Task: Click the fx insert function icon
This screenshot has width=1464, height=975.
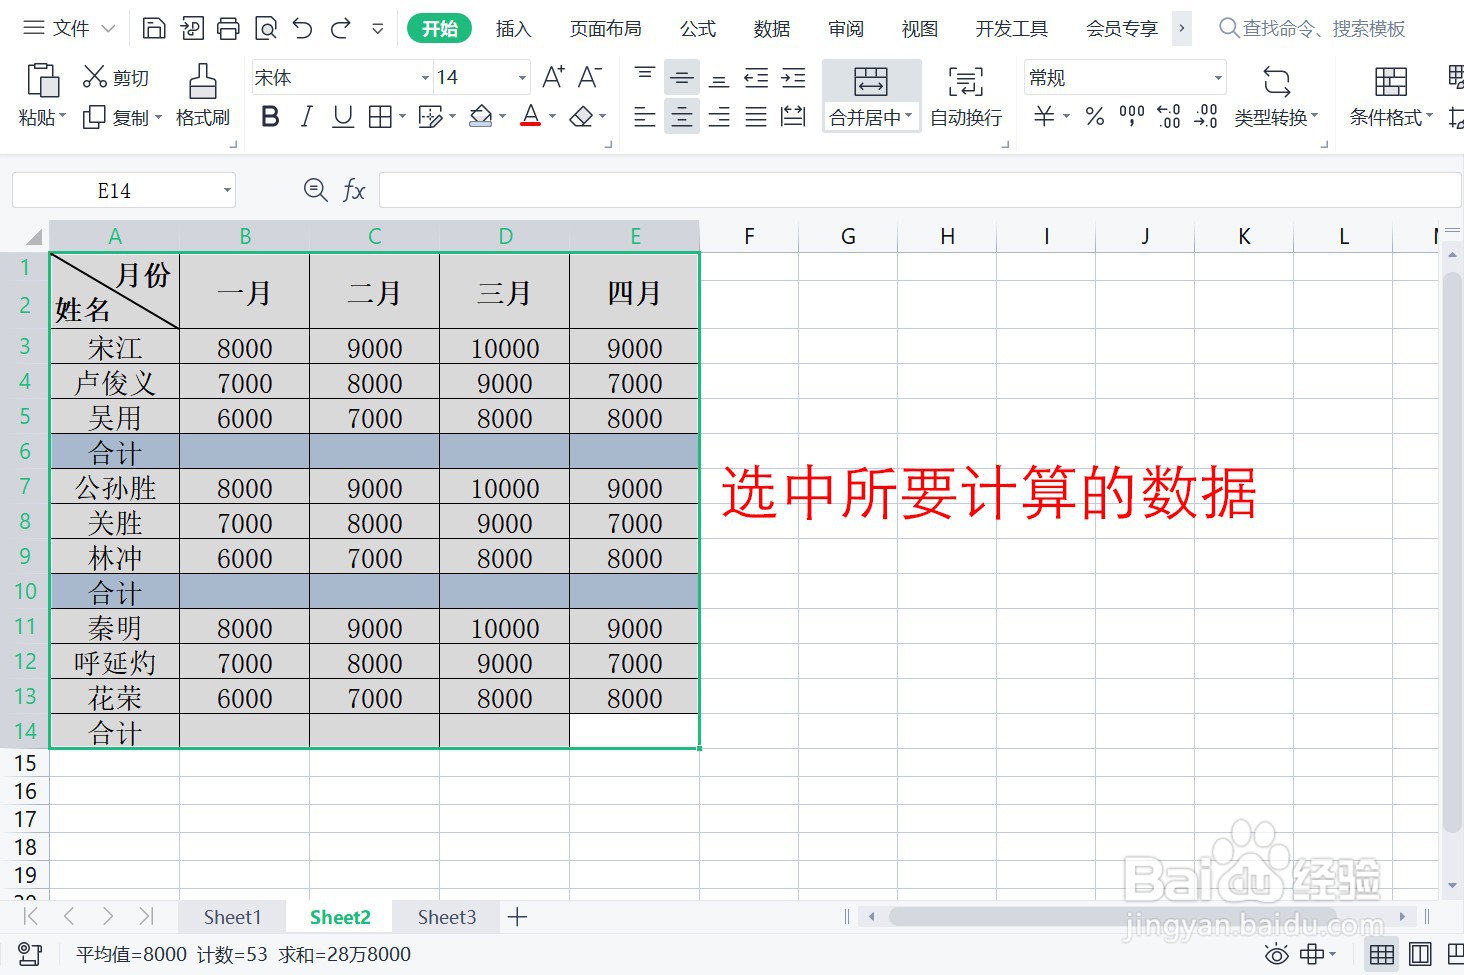Action: click(354, 190)
